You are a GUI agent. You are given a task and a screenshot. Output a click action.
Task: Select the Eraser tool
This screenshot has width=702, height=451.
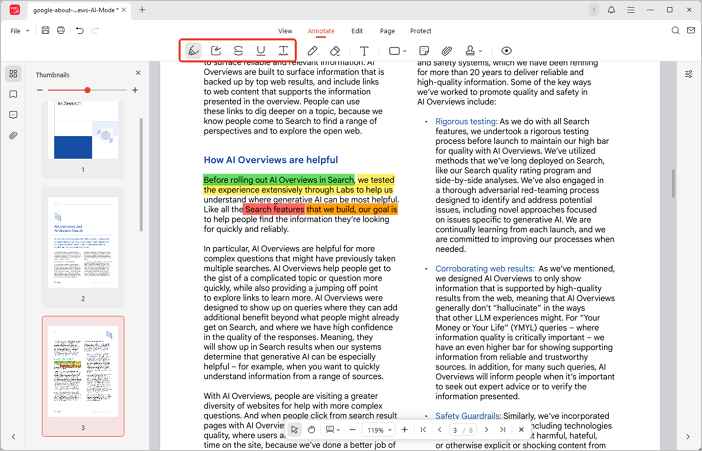coord(335,51)
